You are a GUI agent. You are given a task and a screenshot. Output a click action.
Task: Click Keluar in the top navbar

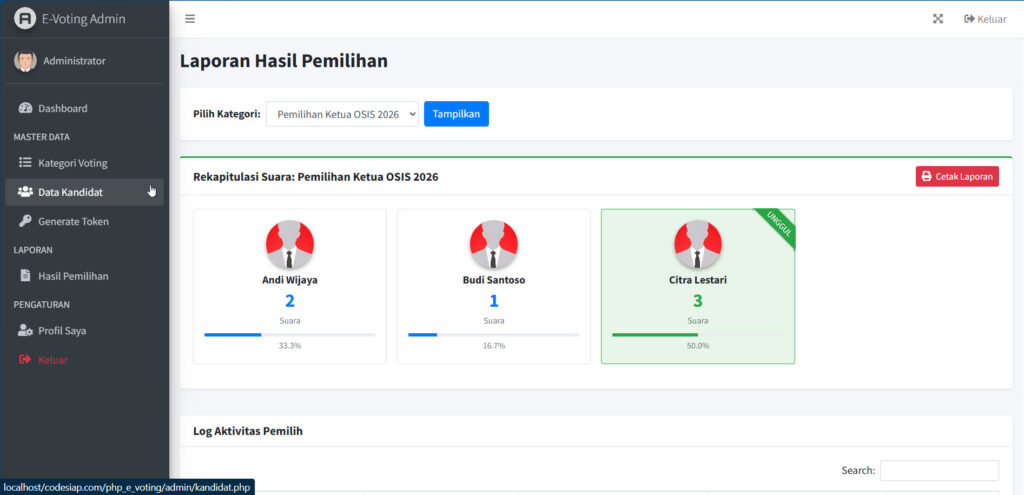click(x=985, y=19)
